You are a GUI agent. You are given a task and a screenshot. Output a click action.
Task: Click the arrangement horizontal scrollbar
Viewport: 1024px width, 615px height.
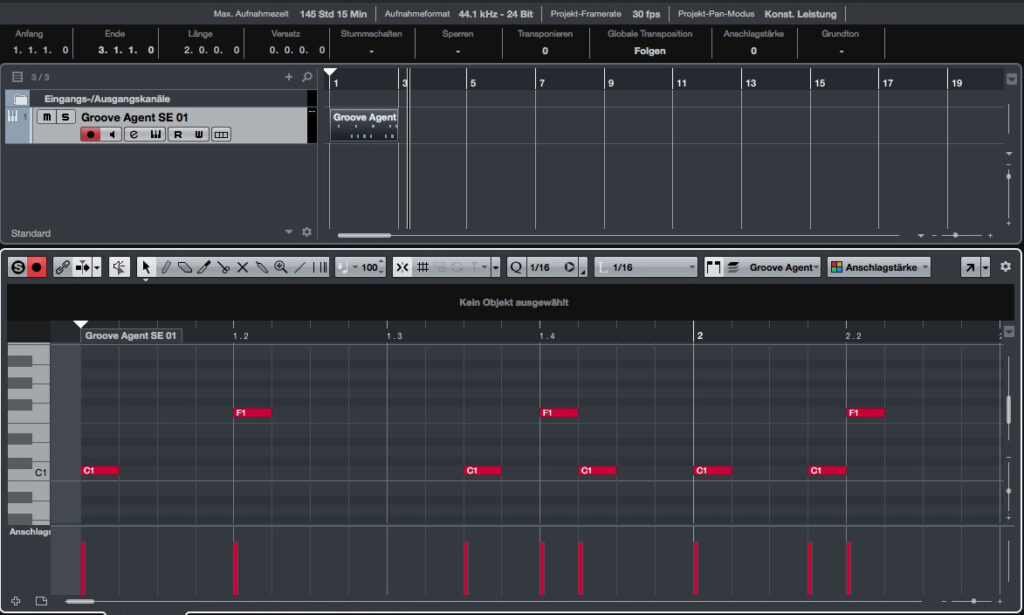pyautogui.click(x=364, y=235)
